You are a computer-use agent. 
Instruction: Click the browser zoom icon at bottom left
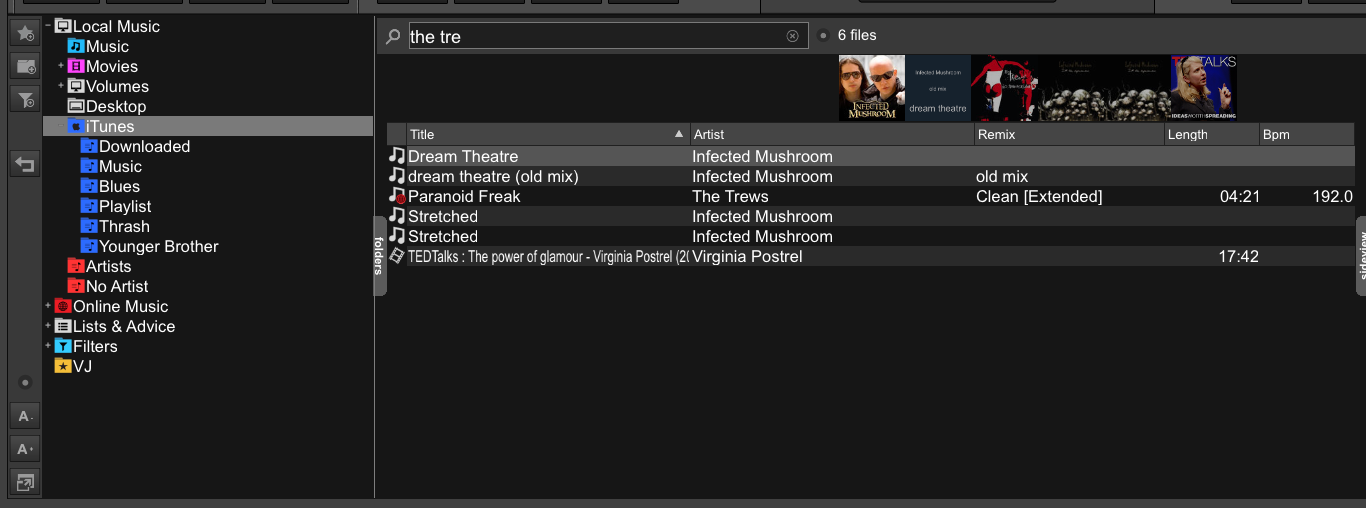click(x=24, y=482)
